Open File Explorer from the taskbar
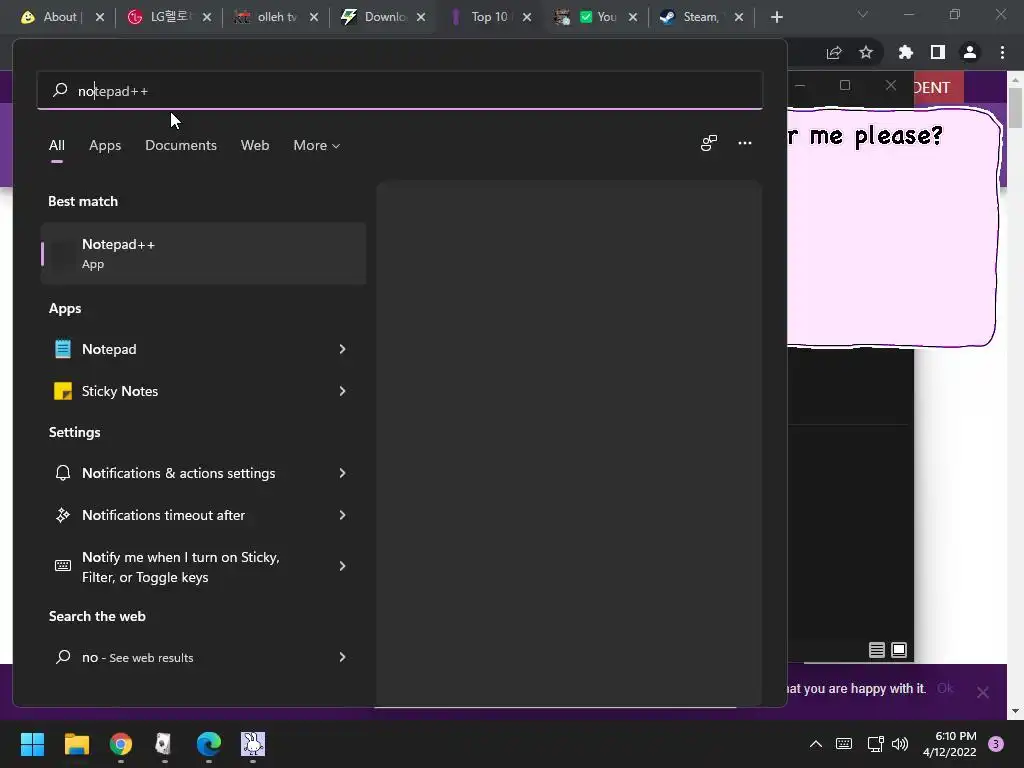Viewport: 1024px width, 768px height. pyautogui.click(x=76, y=744)
